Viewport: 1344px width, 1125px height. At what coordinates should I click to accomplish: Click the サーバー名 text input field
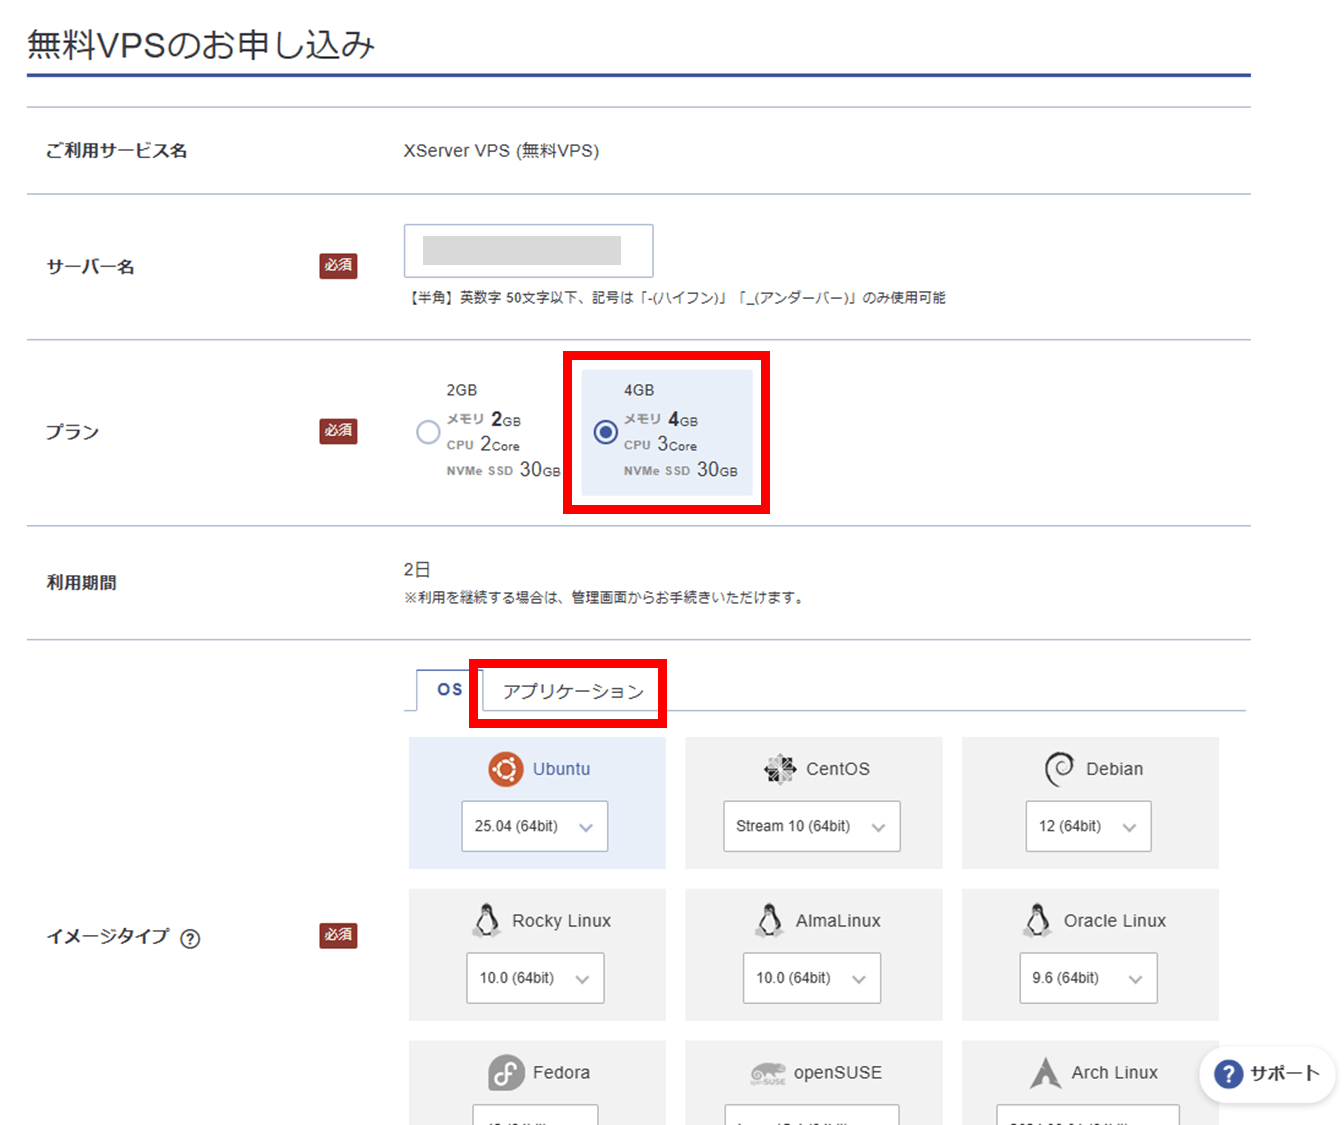pos(528,251)
